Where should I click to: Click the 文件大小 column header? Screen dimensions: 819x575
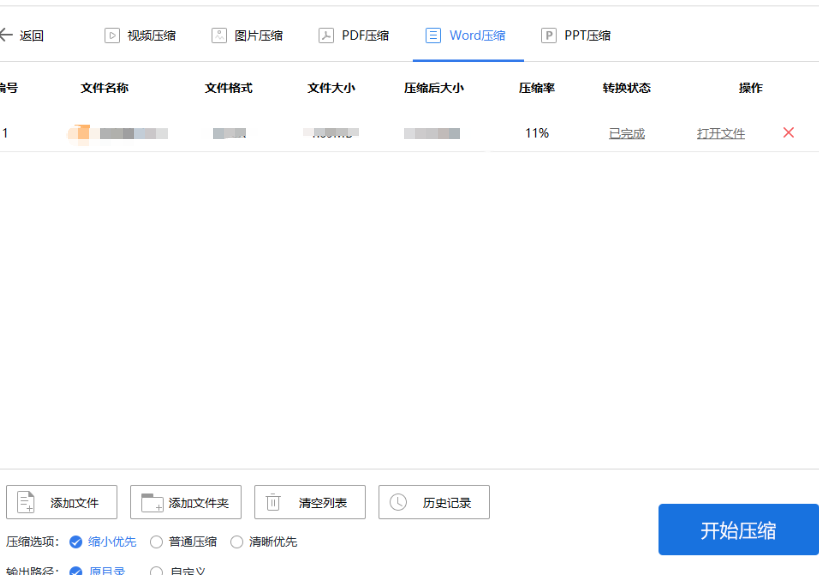click(331, 88)
